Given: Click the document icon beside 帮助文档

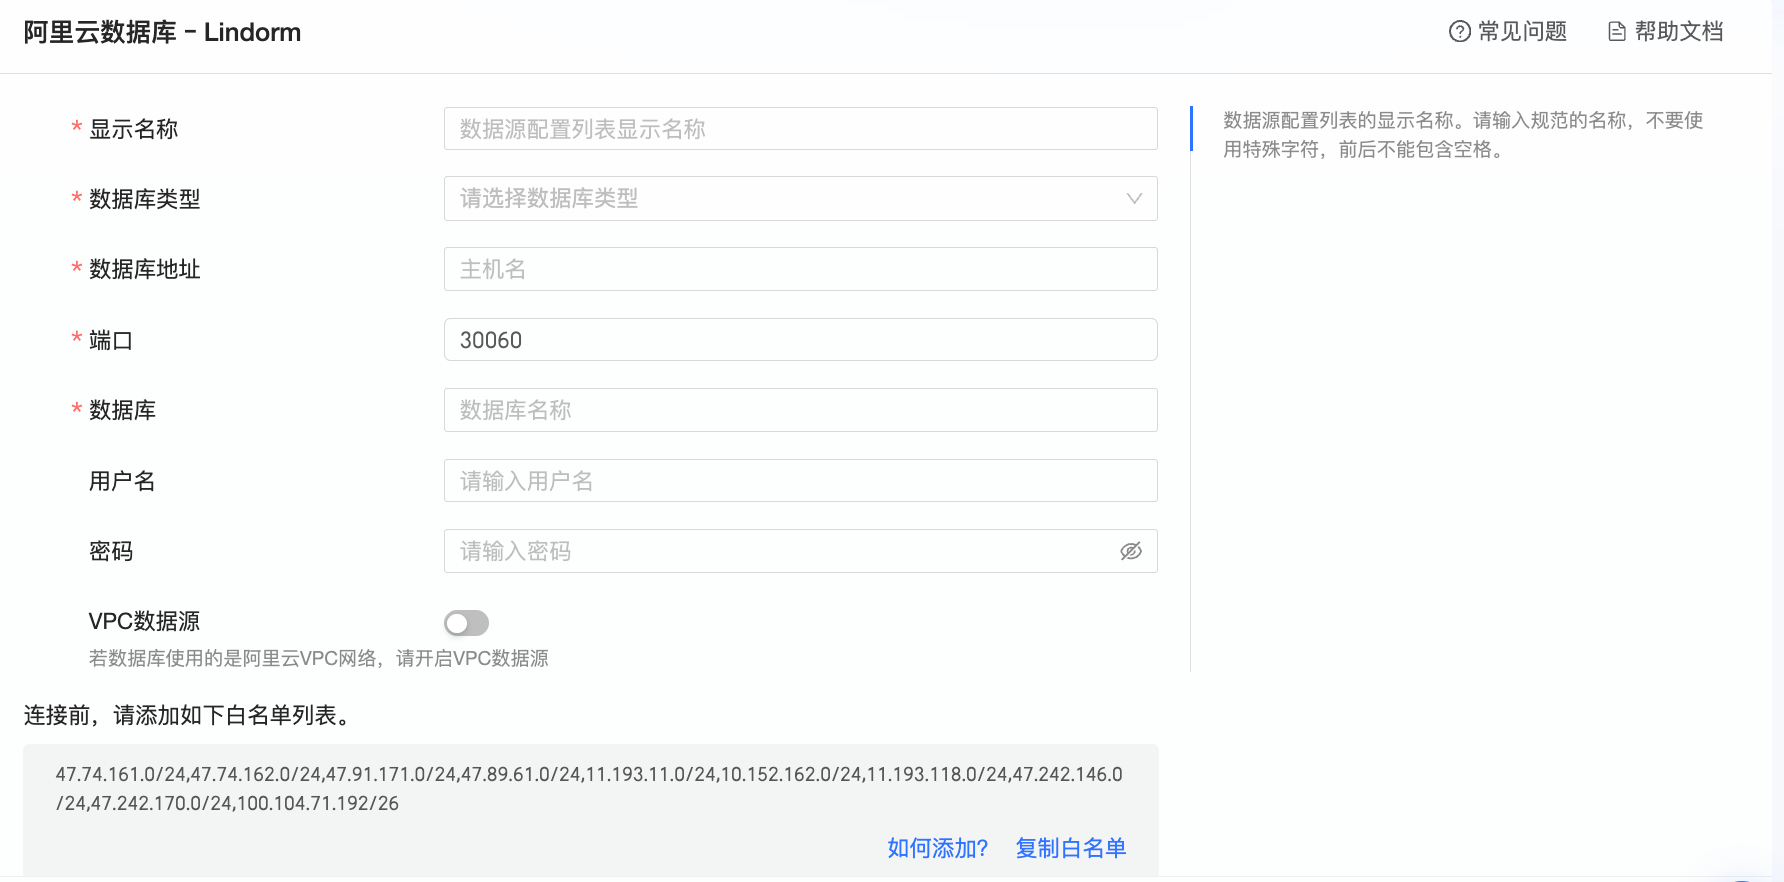Looking at the screenshot, I should point(1617,32).
